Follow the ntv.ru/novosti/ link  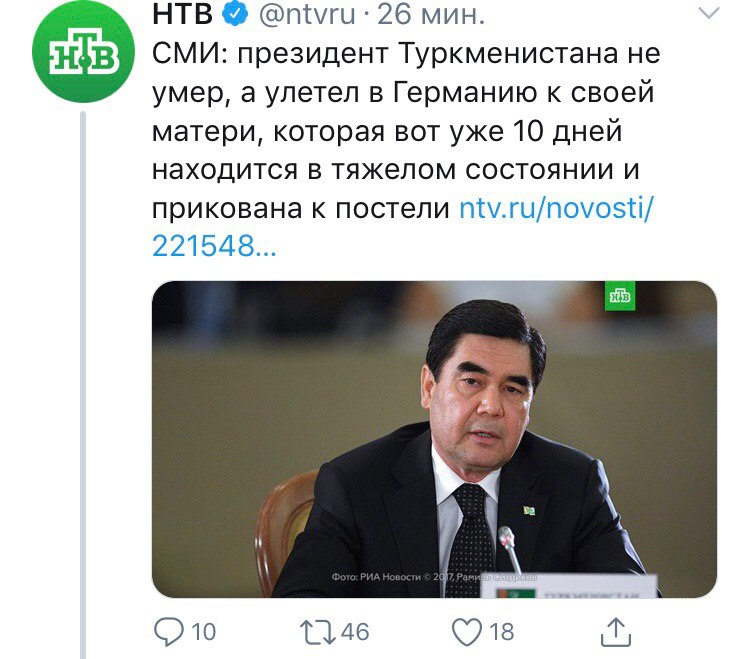click(x=556, y=209)
